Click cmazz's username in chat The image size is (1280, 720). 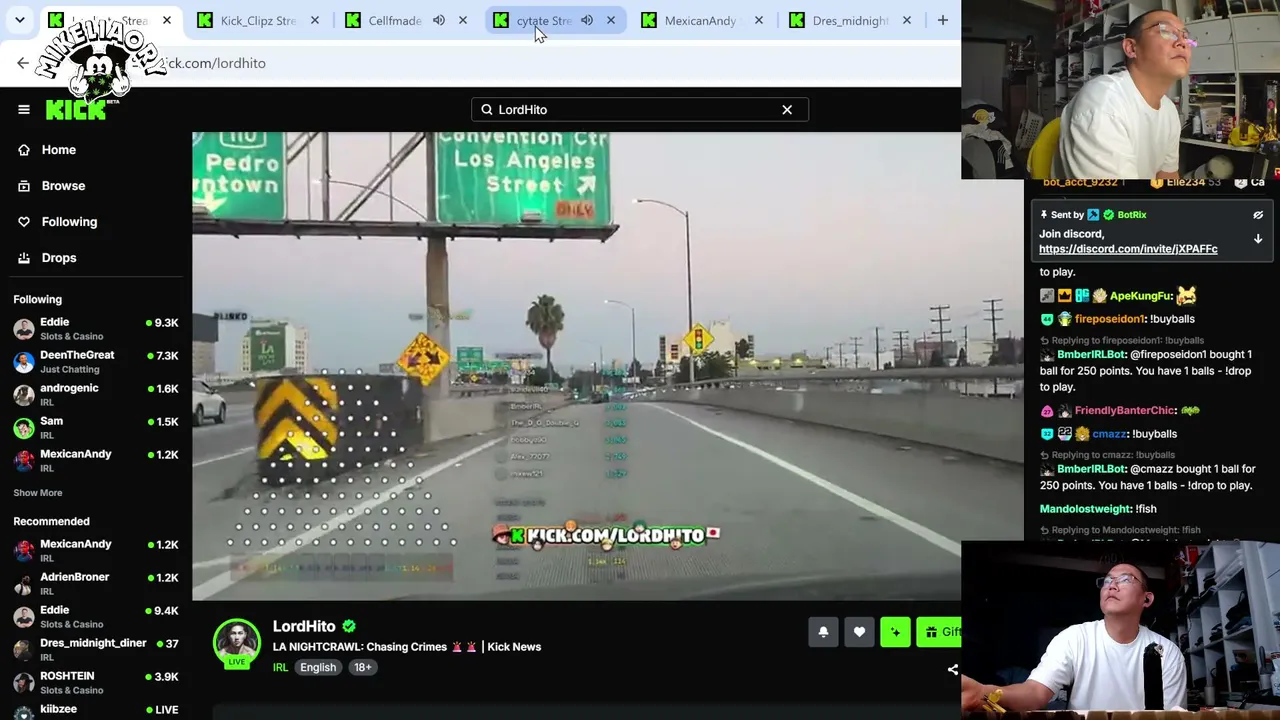click(x=1109, y=434)
